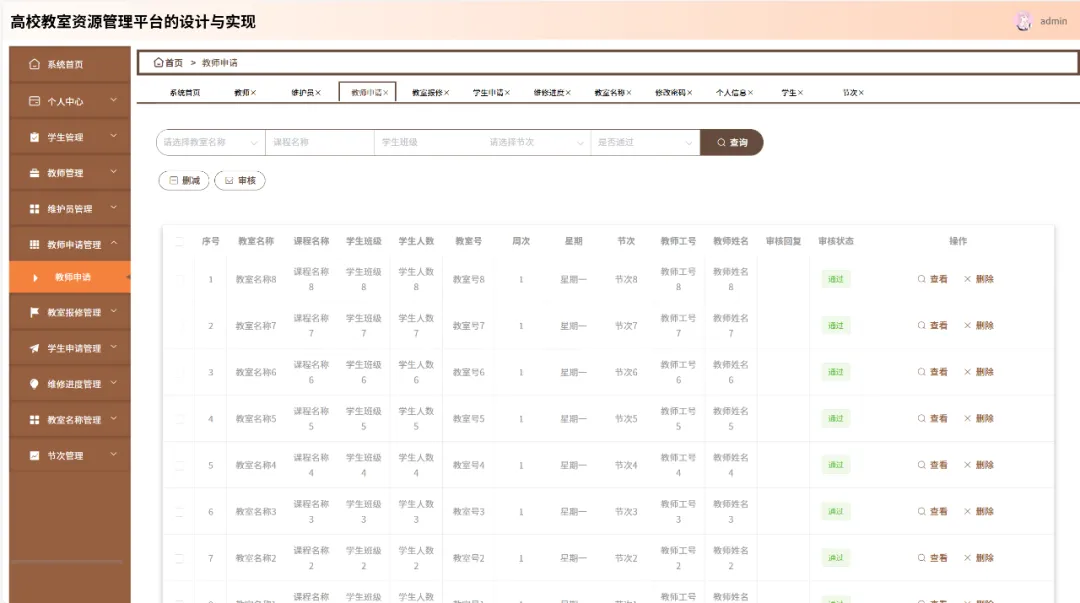The image size is (1080, 603).
Task: Close the active 教师申请 tab with its X
Action: 386,92
